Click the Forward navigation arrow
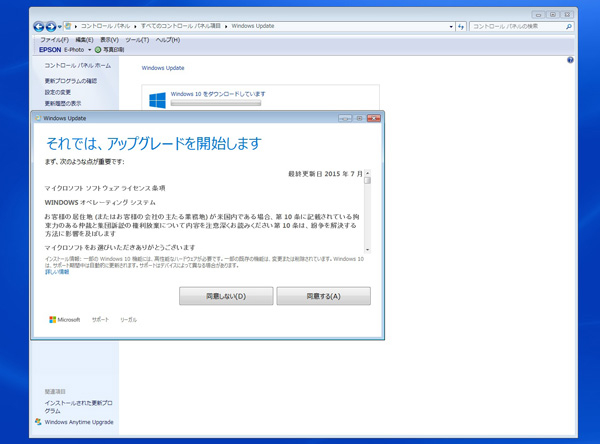 [x=51, y=26]
